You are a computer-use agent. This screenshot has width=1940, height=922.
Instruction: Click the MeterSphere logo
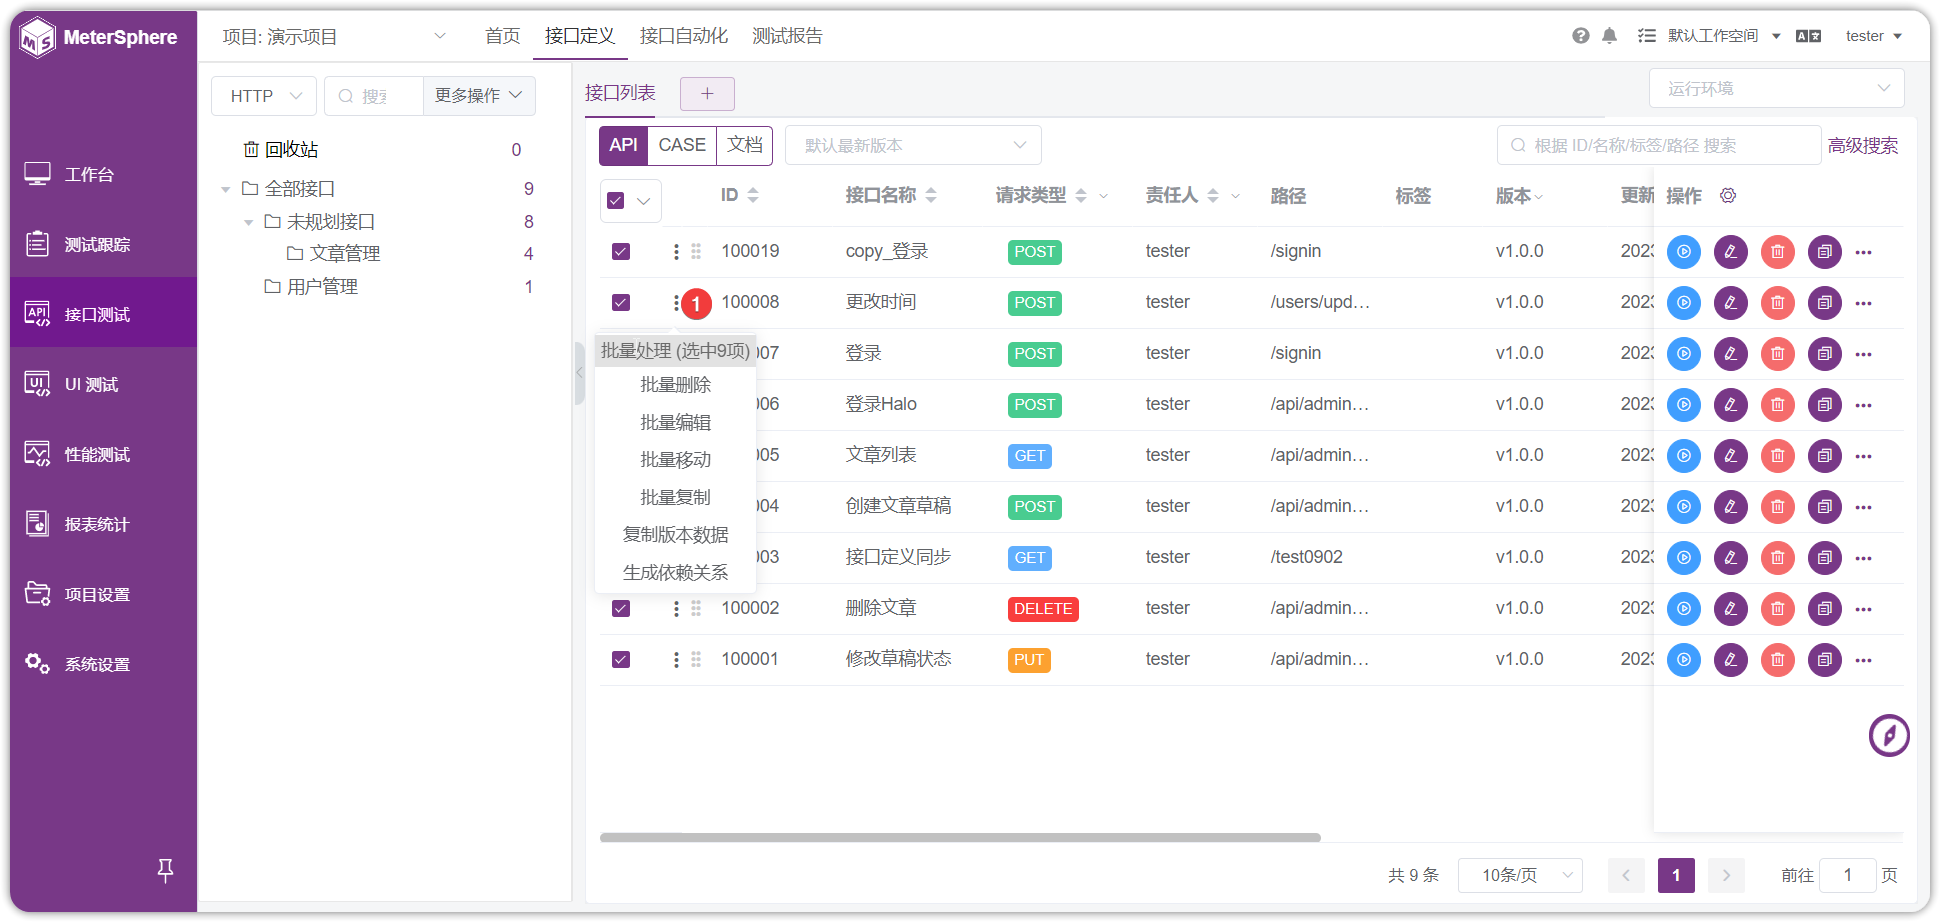[x=99, y=37]
